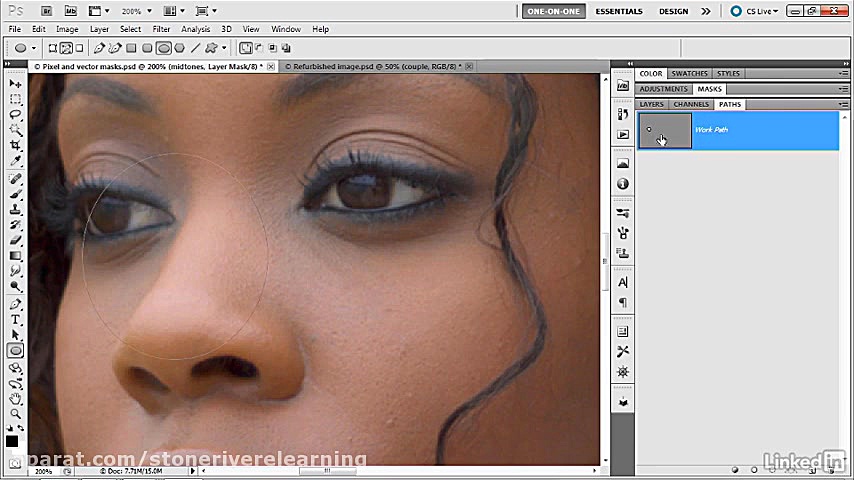
Task: Open the Paragraph panel icon
Action: (623, 303)
